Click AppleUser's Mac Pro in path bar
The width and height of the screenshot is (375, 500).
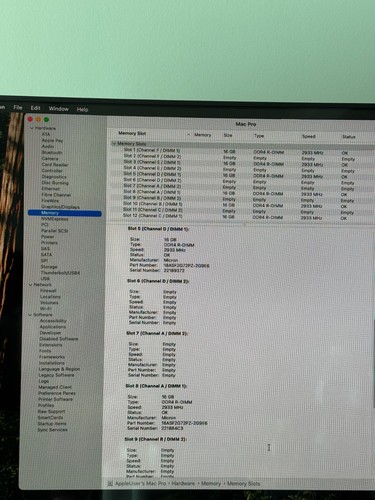click(x=140, y=483)
